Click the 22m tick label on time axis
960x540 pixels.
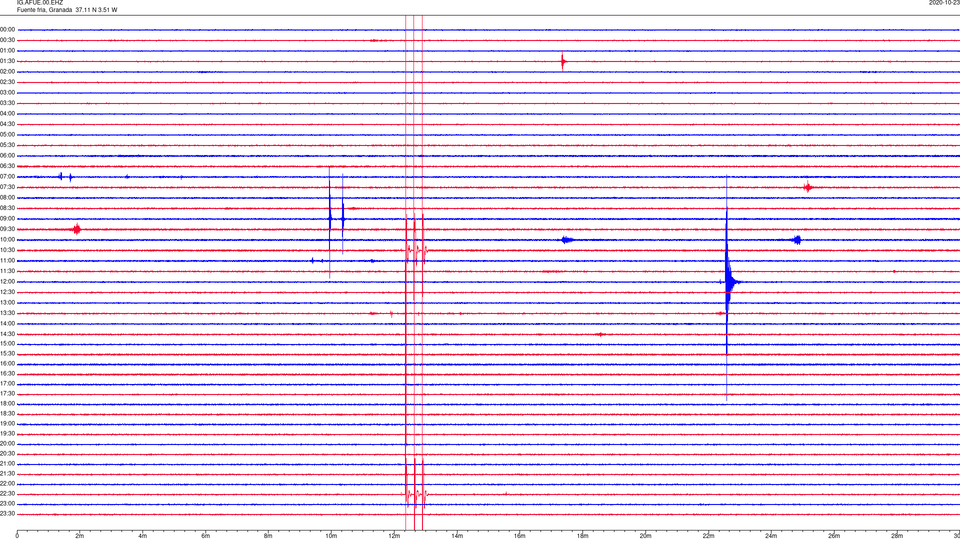click(708, 536)
